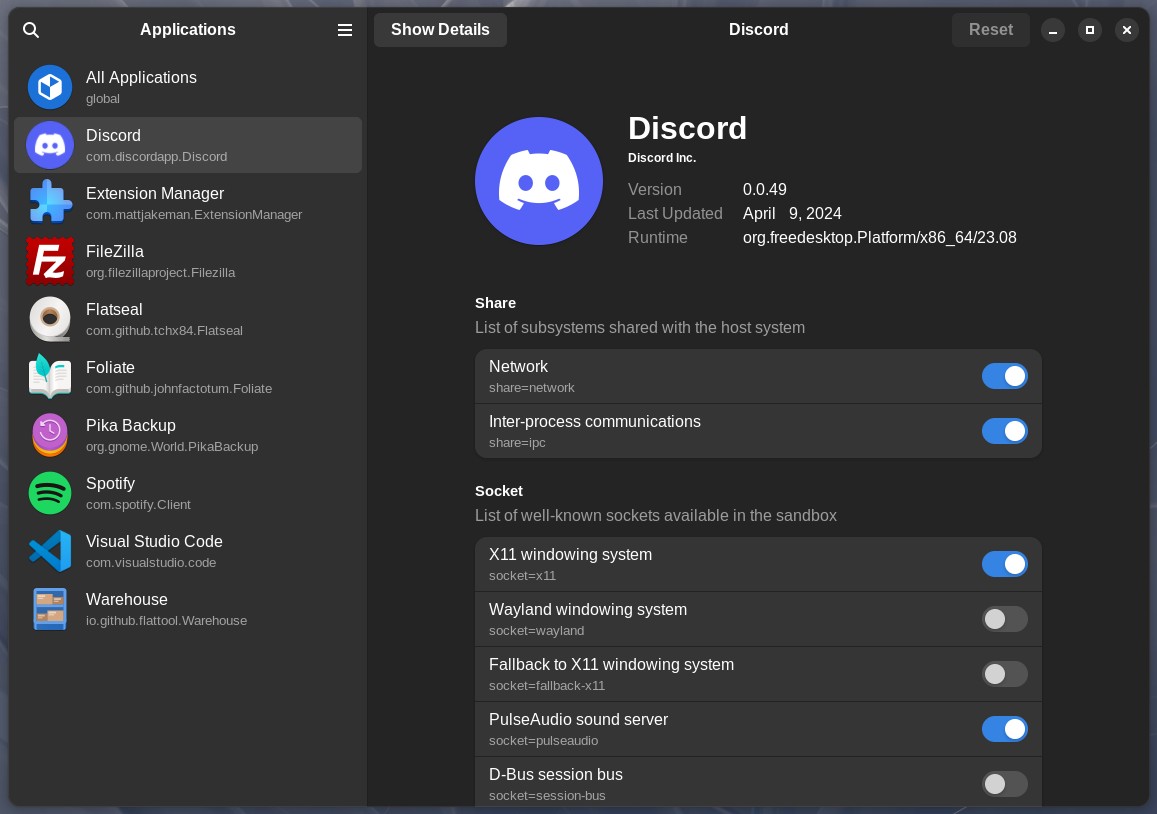Select FileZilla in the applications list
This screenshot has height=814, width=1157.
coord(188,261)
